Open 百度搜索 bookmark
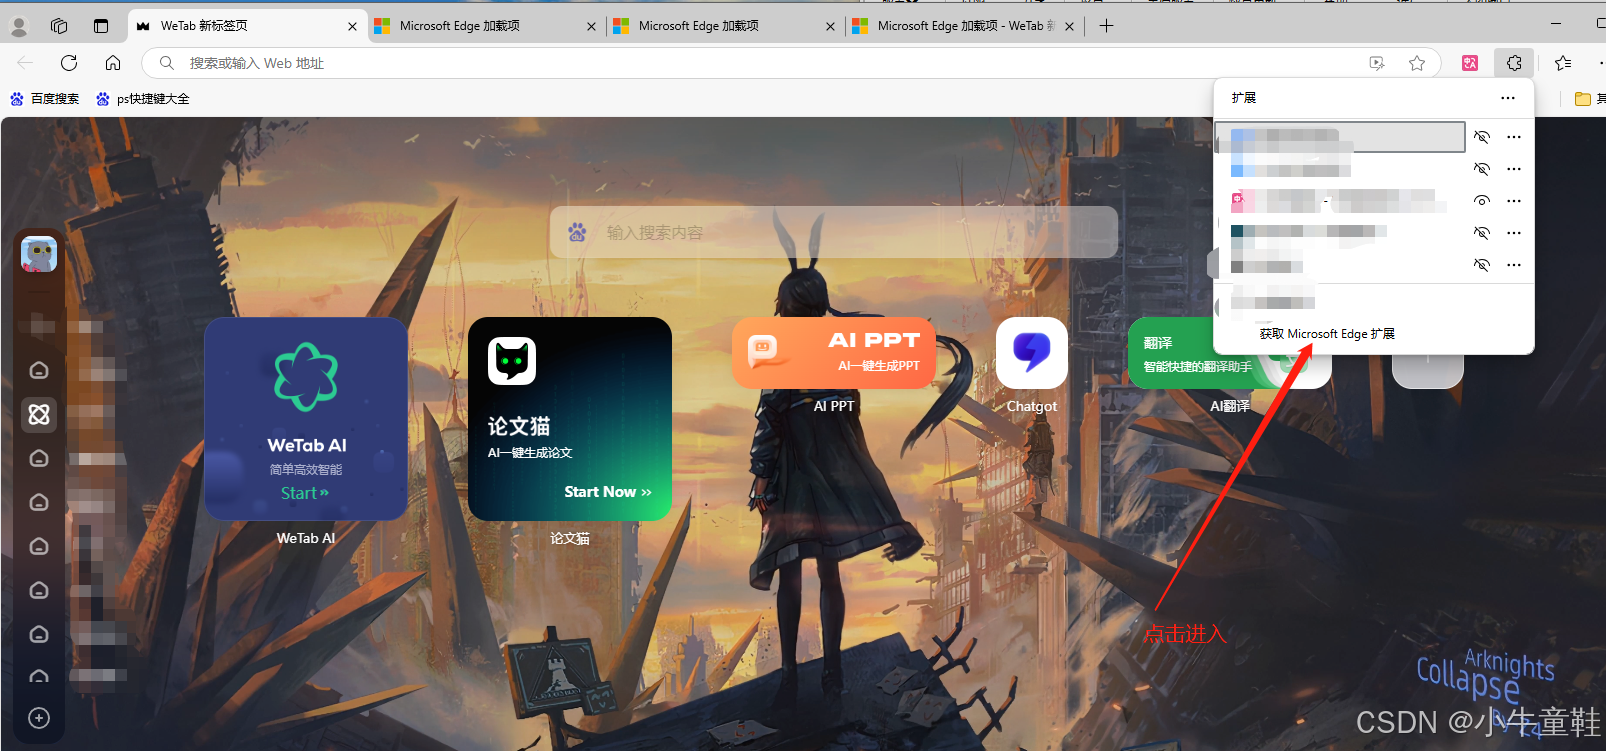 pos(44,99)
